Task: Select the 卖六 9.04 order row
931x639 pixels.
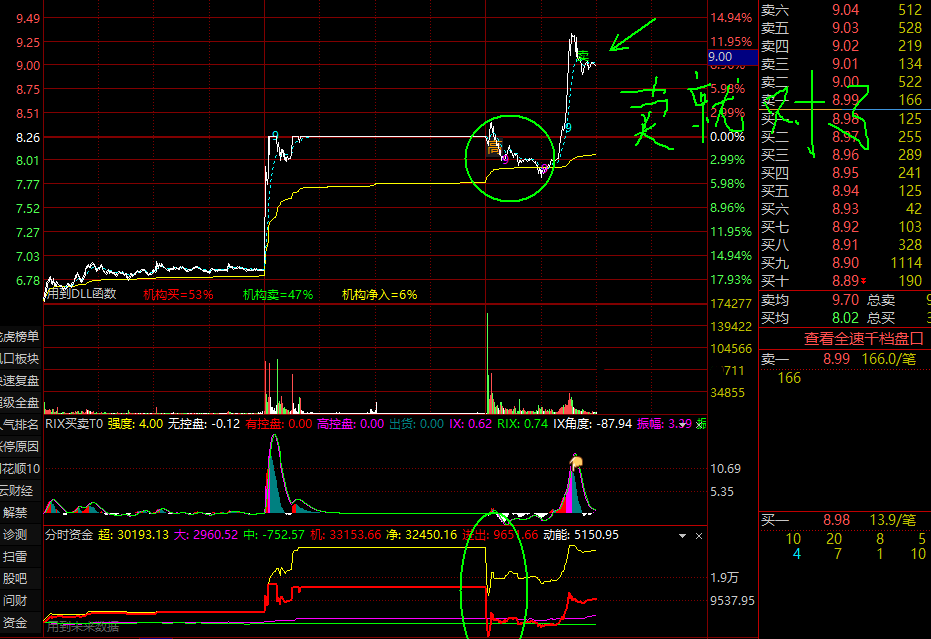Action: (845, 10)
